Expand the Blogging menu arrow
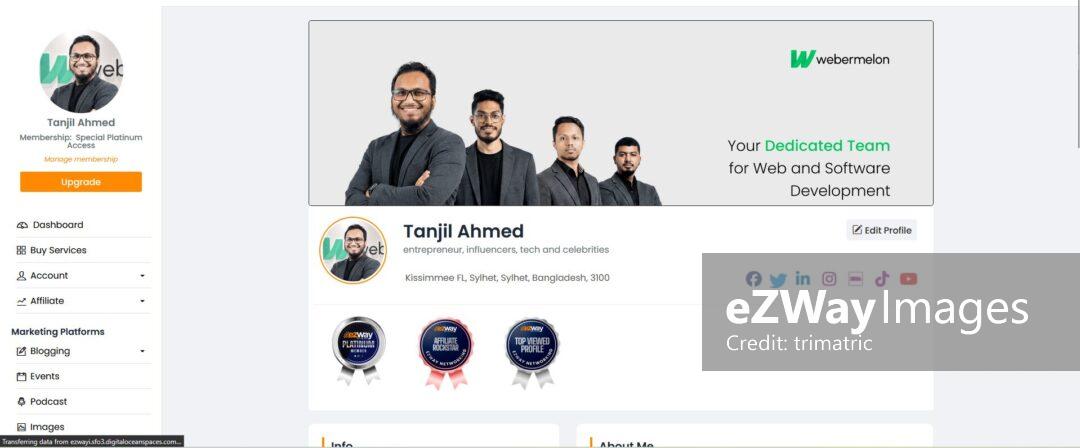The height and width of the screenshot is (448, 1080). (143, 352)
